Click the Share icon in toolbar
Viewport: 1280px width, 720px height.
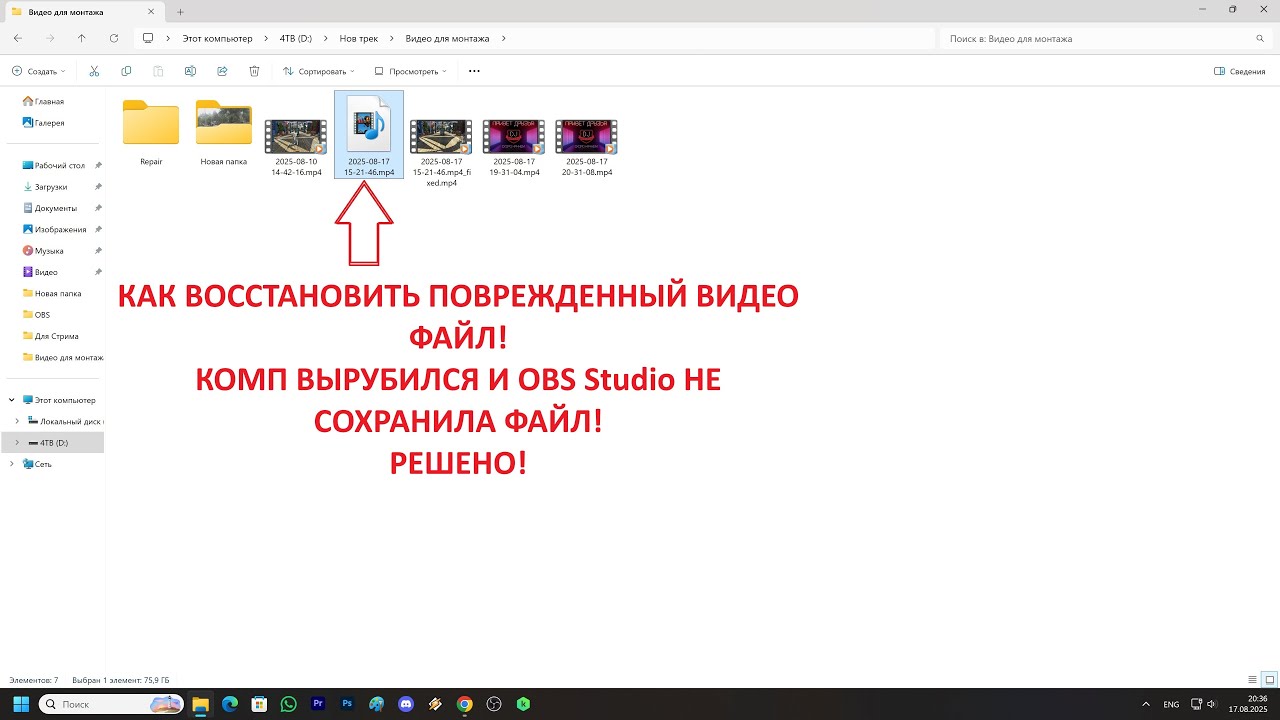click(222, 71)
